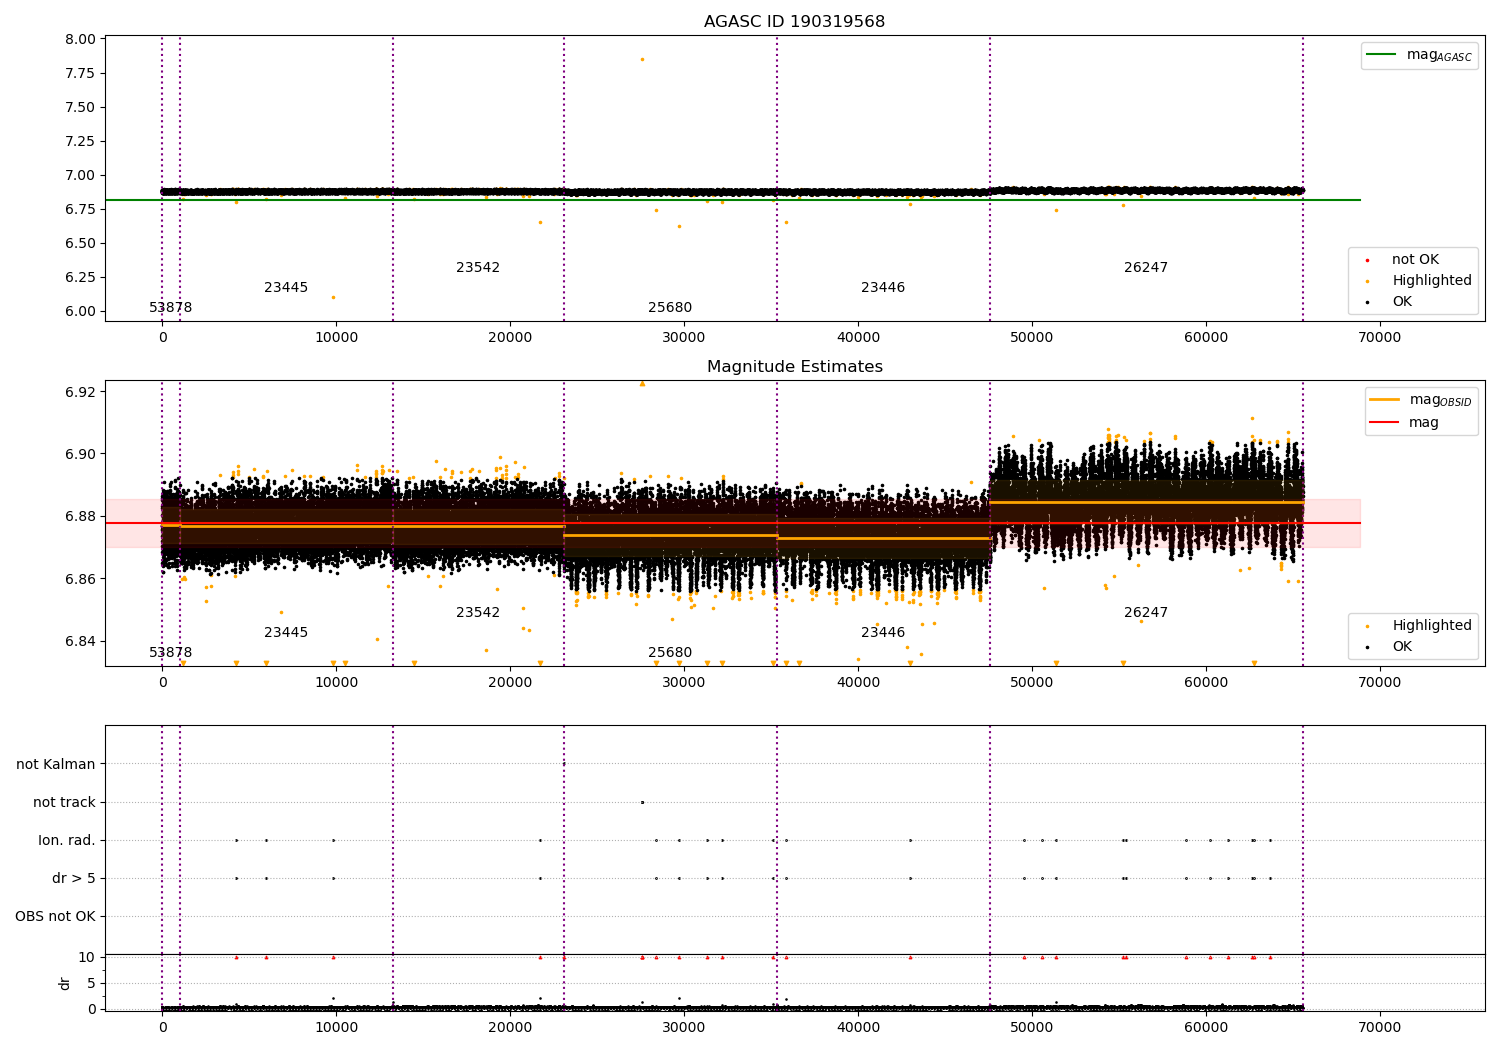
Task: Click the 7.25 y-axis tick label
Action: tap(80, 142)
